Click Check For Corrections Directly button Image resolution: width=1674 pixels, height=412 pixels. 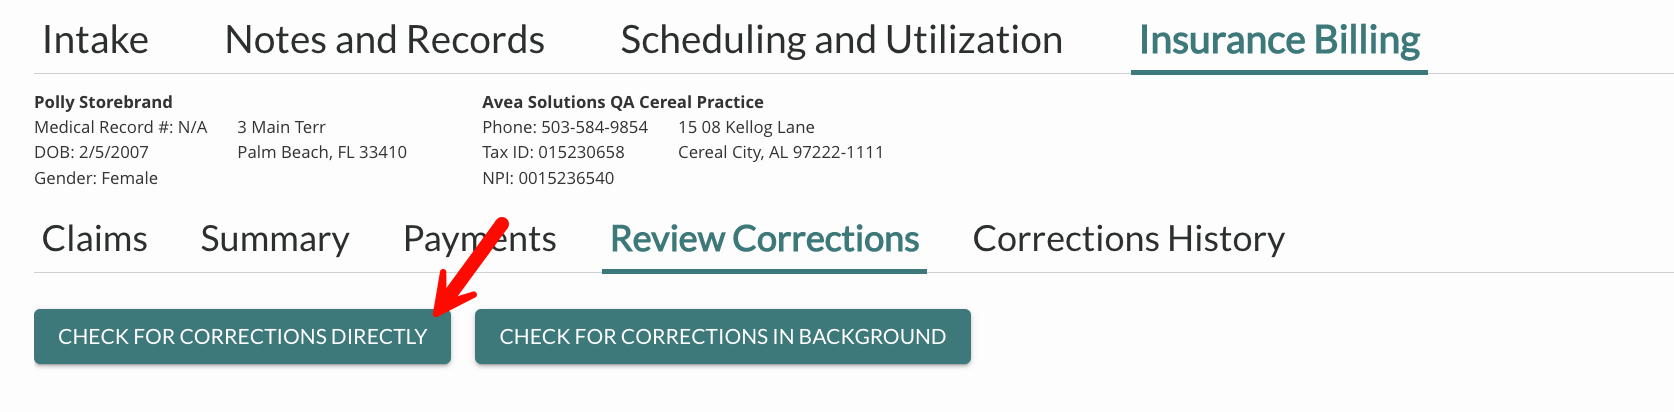pyautogui.click(x=242, y=336)
